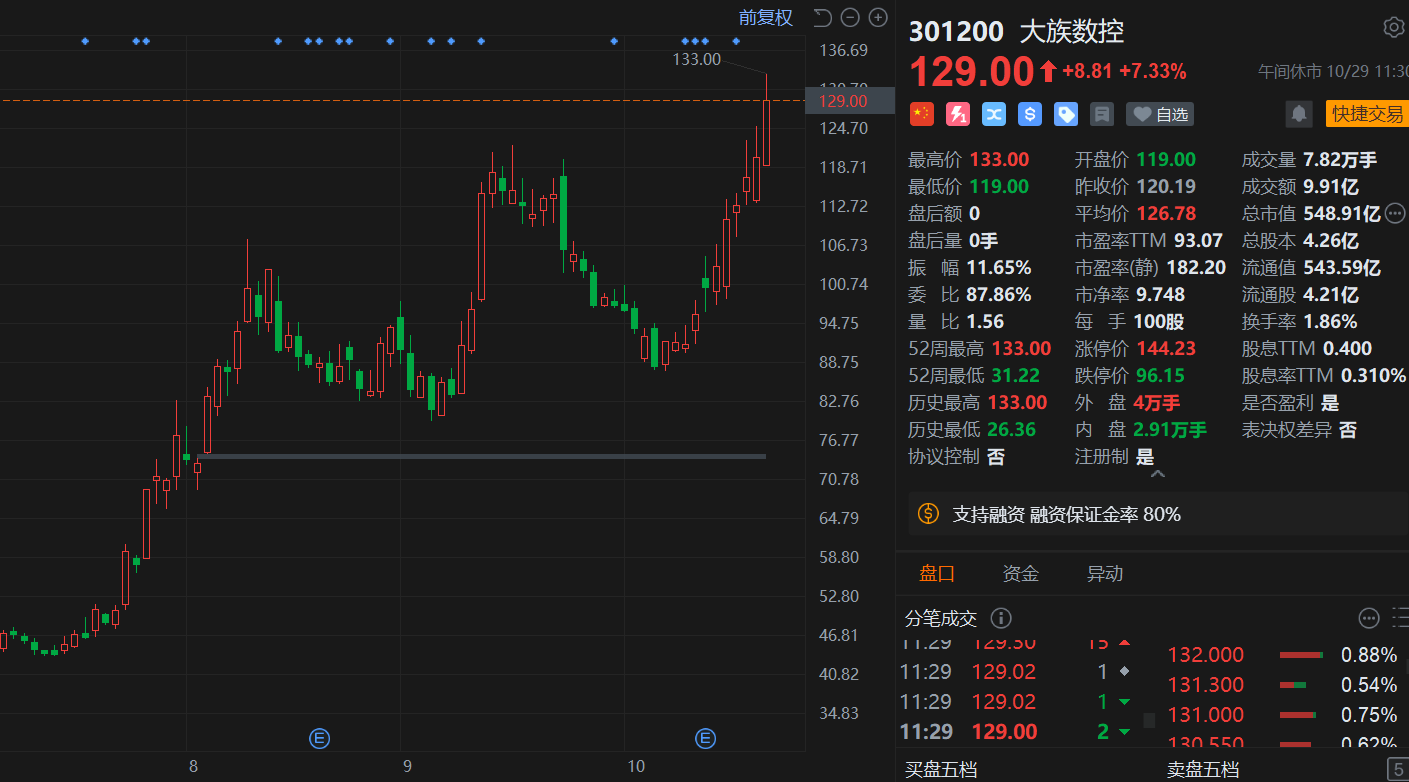Expand more options next to 总市值
Screen dimensions: 1409x782
1395,213
